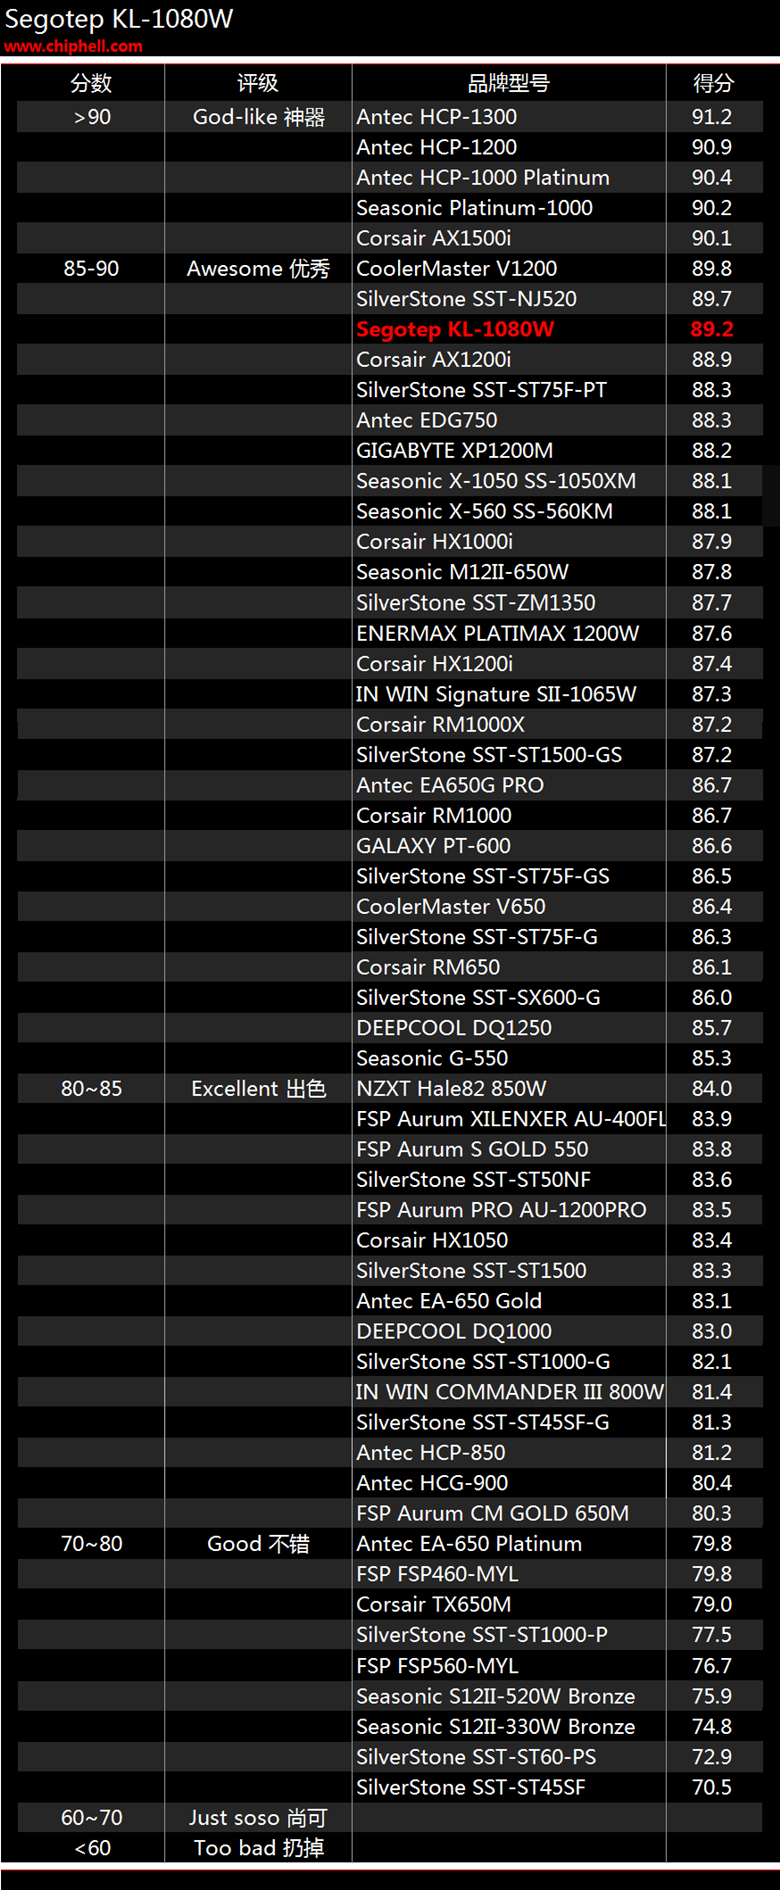Click Seasonic M12II-650W entry
The height and width of the screenshot is (1890, 780).
[x=463, y=572]
